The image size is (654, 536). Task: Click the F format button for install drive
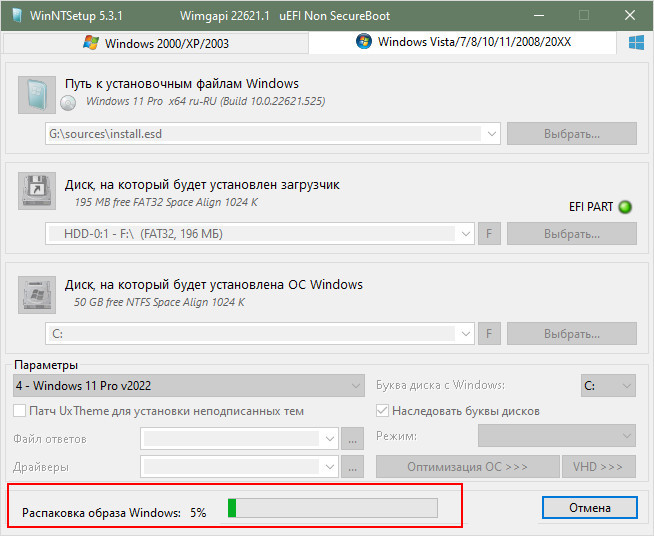(489, 334)
